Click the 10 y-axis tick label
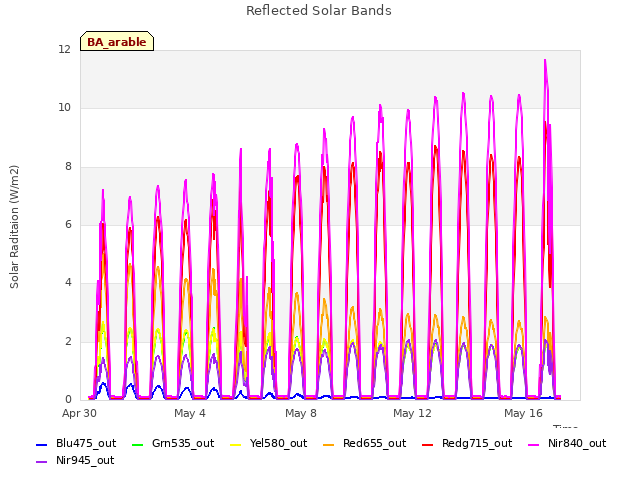The image size is (640, 480). coord(64,108)
